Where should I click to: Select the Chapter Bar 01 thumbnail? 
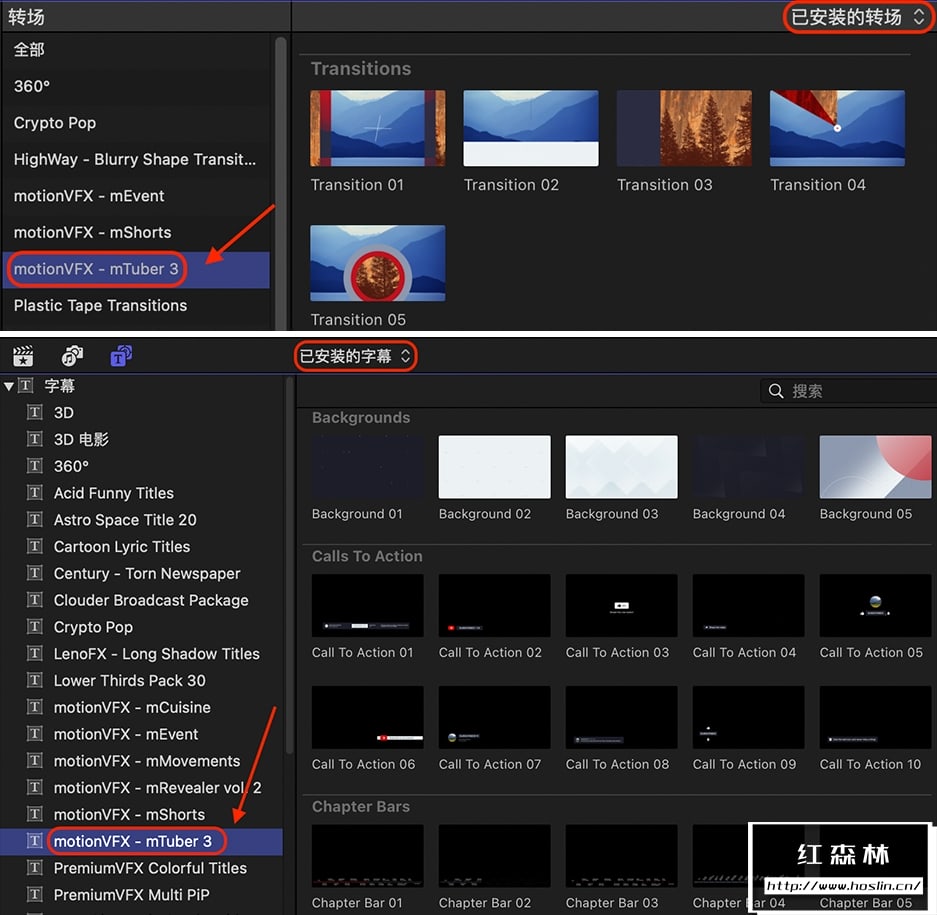(x=368, y=856)
